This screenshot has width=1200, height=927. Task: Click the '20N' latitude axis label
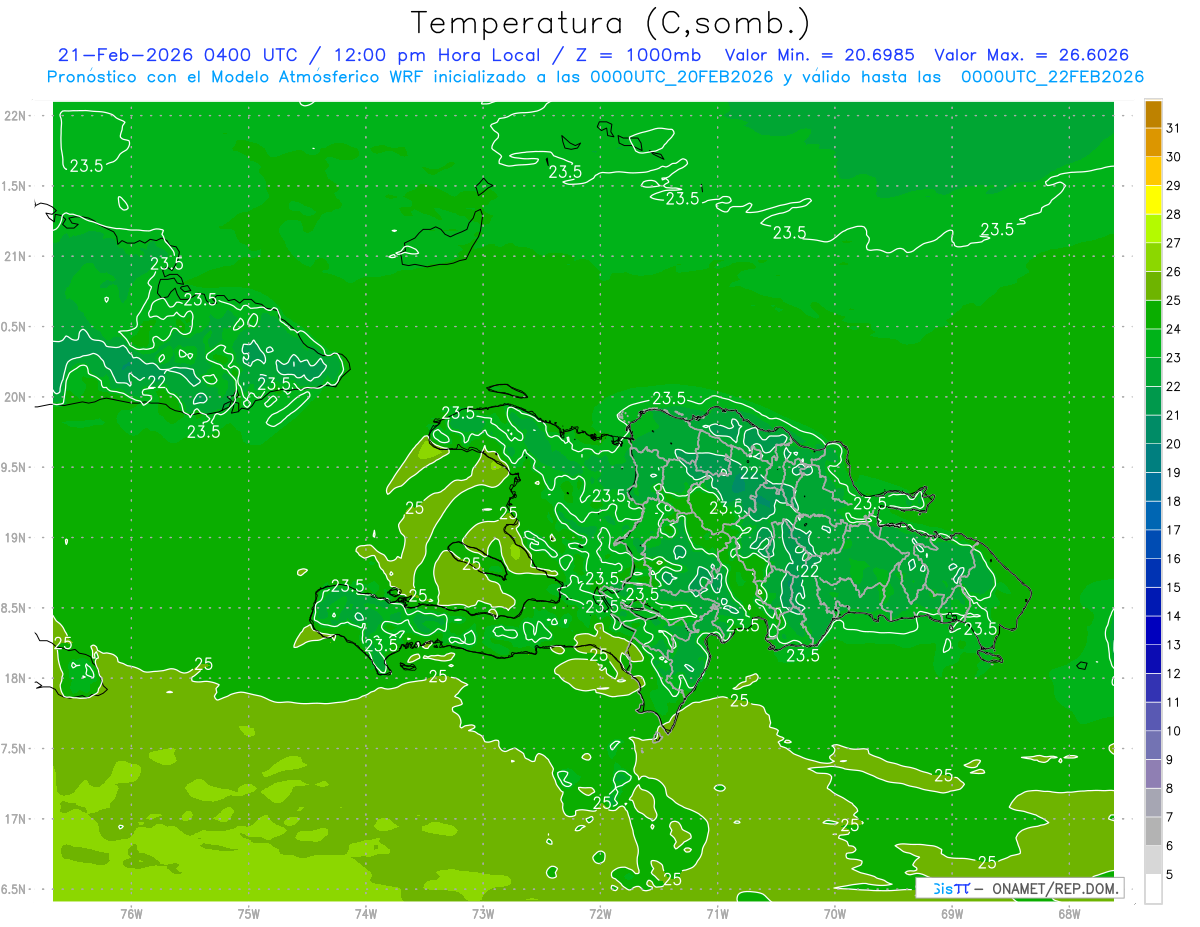point(15,397)
